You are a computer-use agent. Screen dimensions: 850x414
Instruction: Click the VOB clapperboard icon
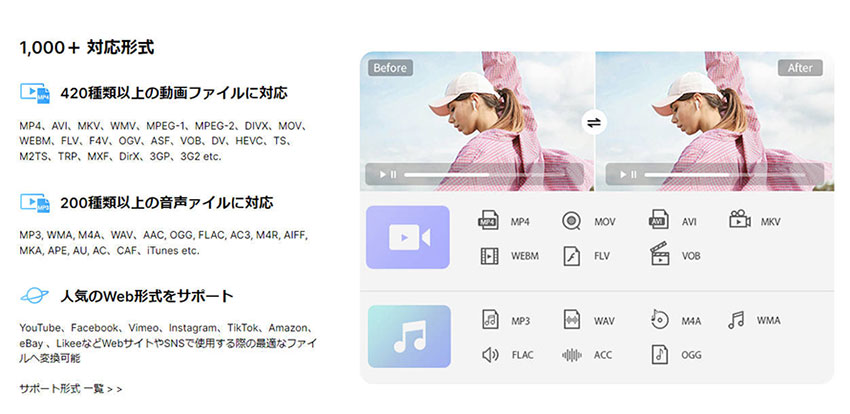point(658,255)
